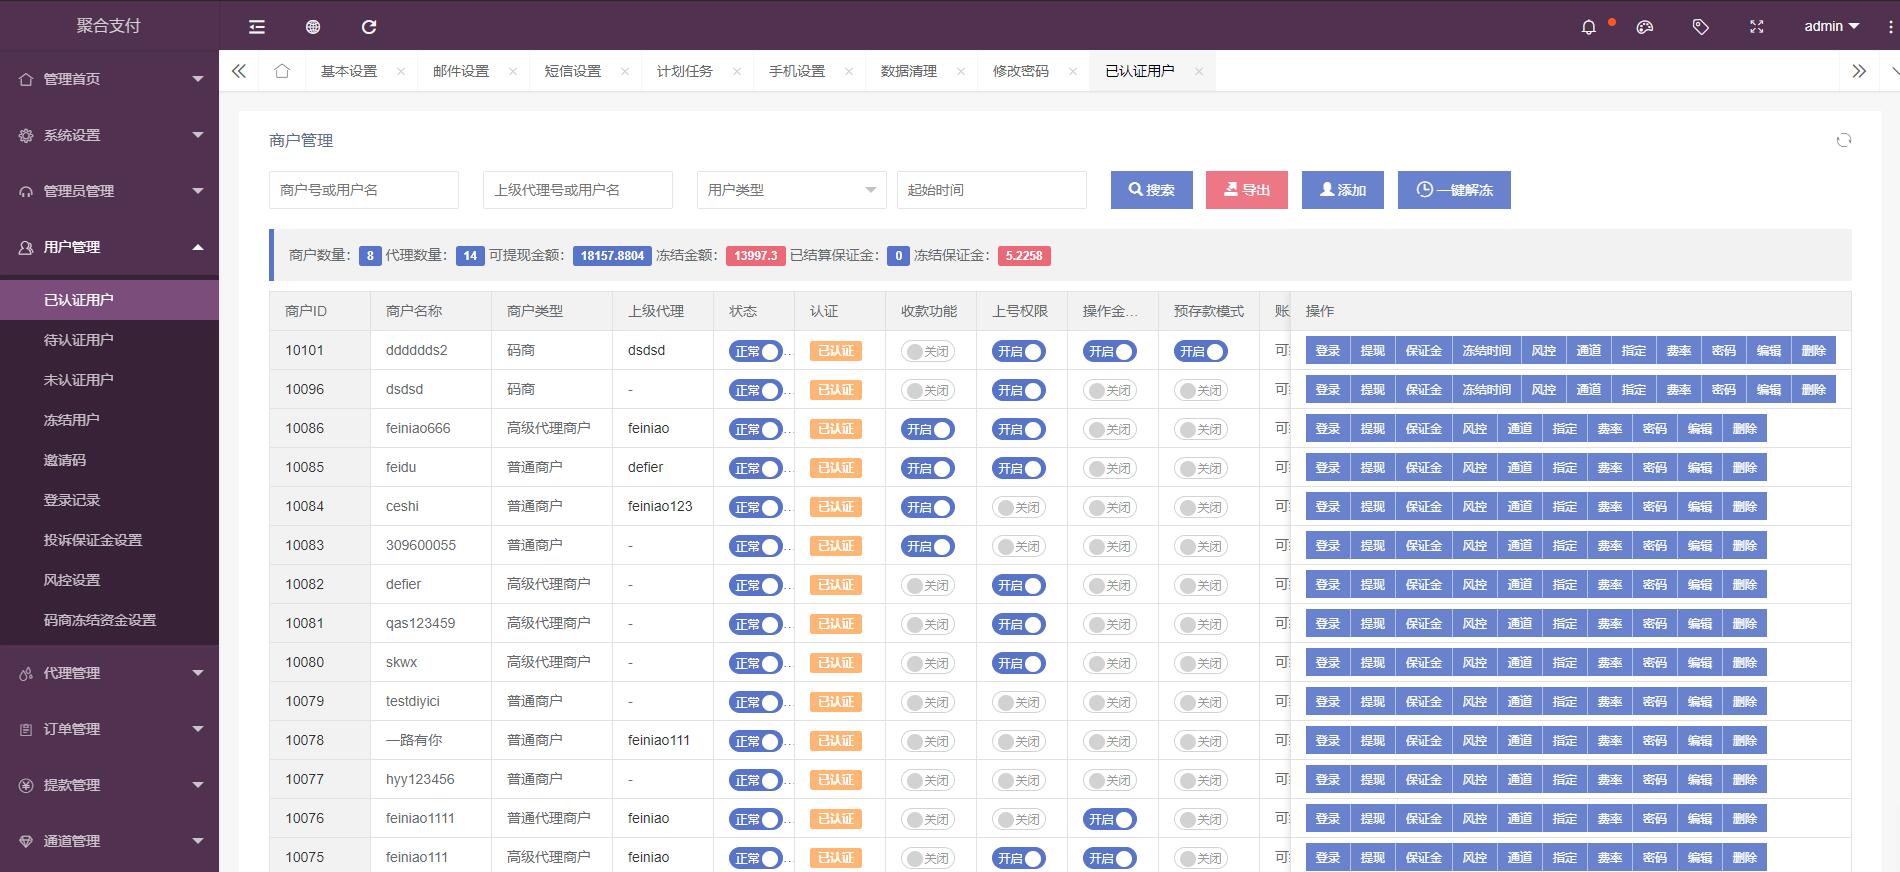The width and height of the screenshot is (1900, 872).
Task: Click the table reload icon beside 商户管理
Action: pos(1843,140)
